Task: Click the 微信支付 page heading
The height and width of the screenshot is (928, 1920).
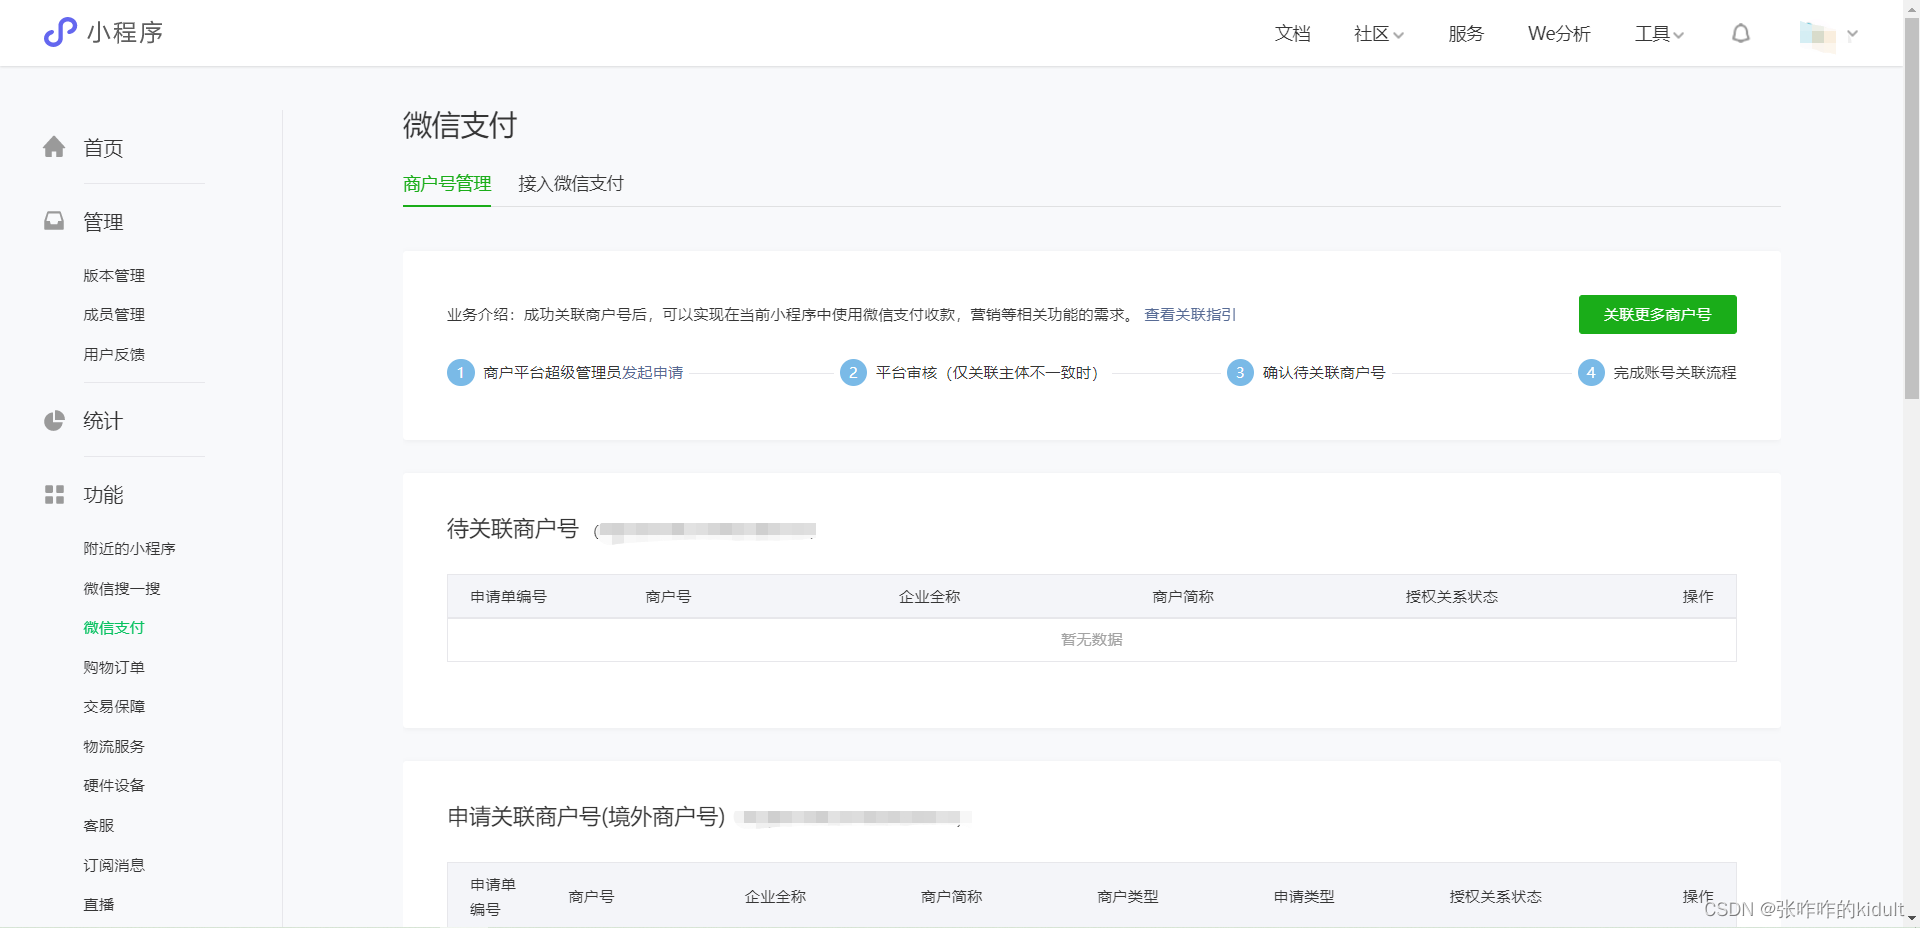Action: (x=460, y=125)
